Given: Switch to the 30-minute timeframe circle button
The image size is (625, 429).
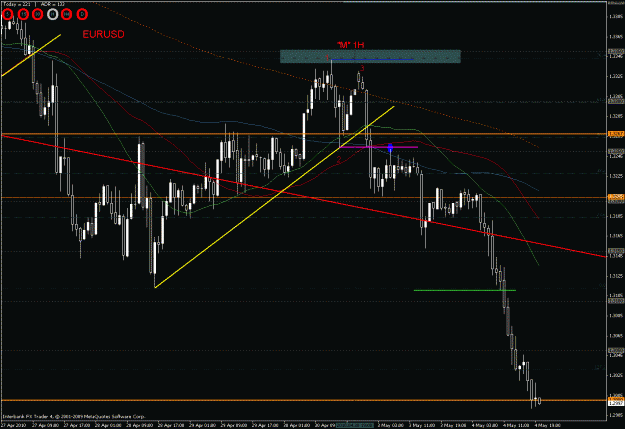Looking at the screenshot, I should (37, 14).
